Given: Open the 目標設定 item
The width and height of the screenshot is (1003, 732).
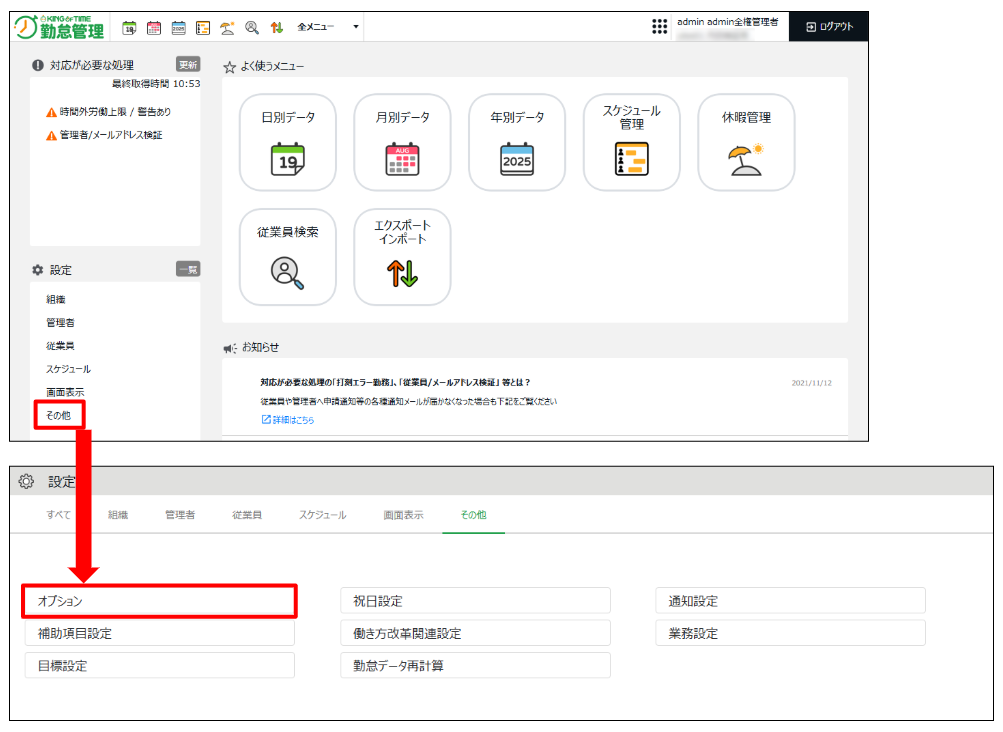Looking at the screenshot, I should (x=159, y=665).
